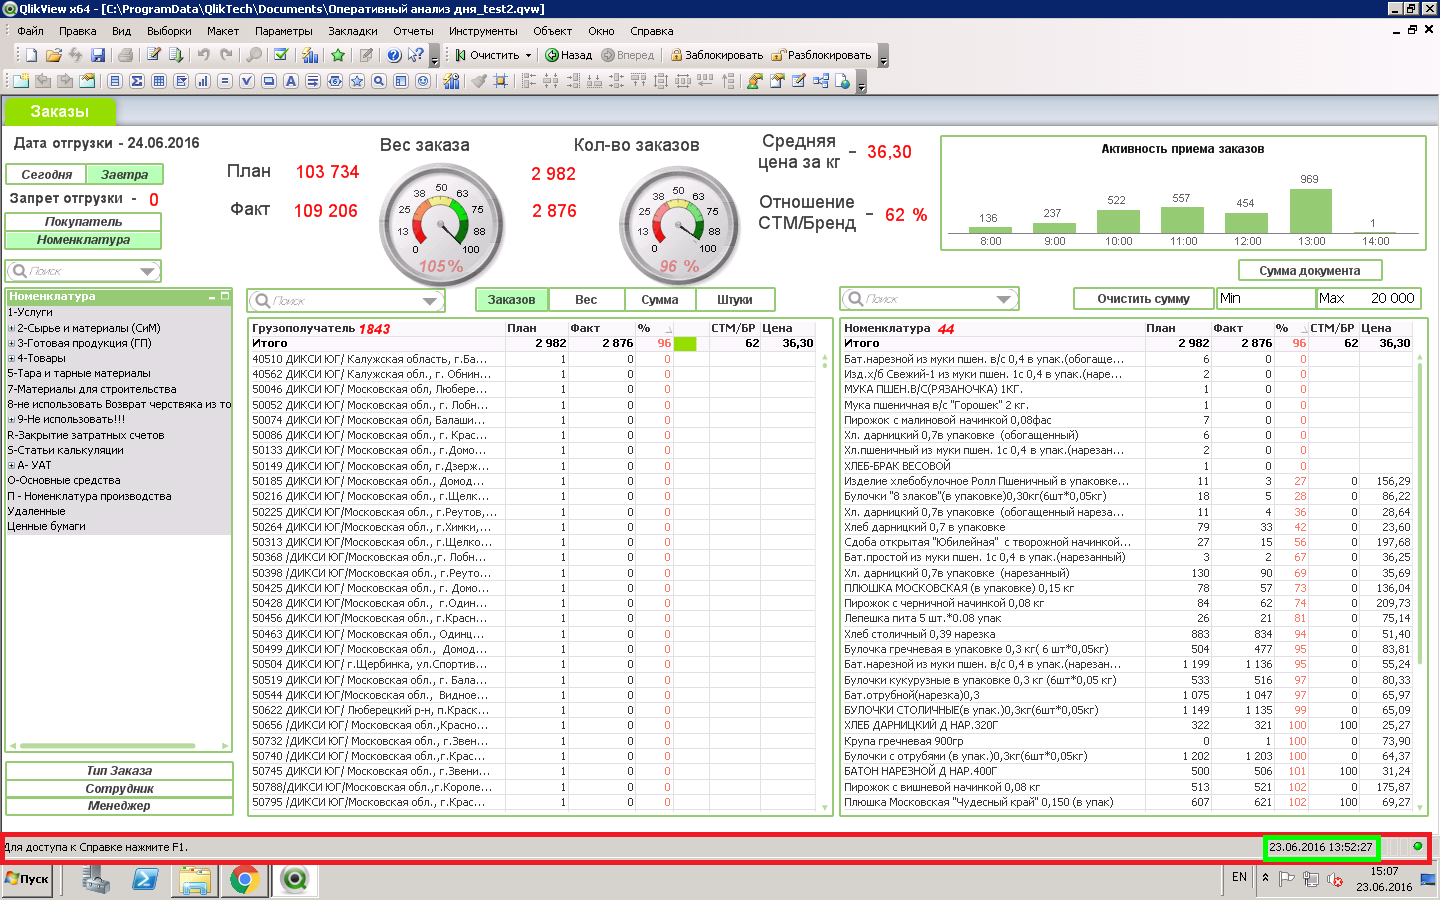Open the Файл menu
The width and height of the screenshot is (1440, 900).
pos(30,31)
